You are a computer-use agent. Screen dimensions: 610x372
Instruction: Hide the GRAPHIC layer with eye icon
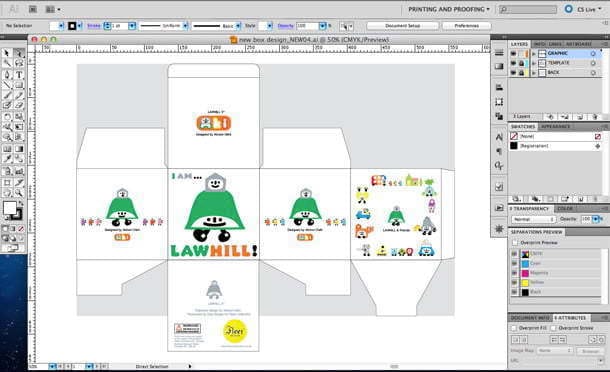click(x=514, y=53)
